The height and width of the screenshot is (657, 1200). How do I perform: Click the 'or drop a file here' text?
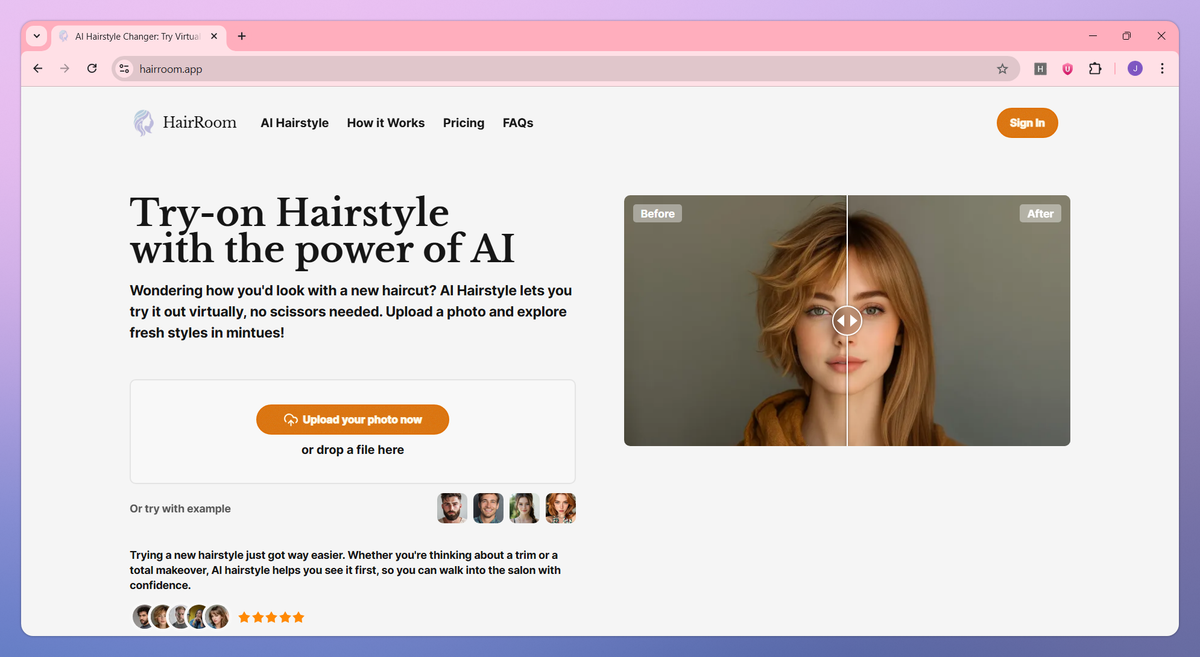353,450
